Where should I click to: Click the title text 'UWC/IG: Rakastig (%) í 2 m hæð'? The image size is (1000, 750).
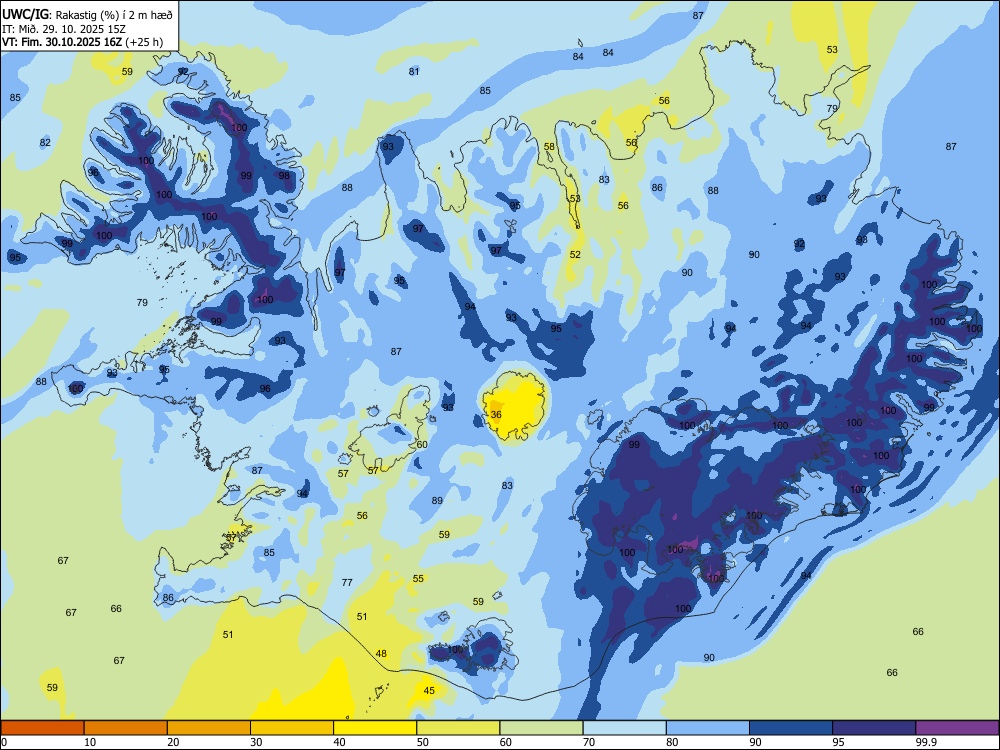pyautogui.click(x=87, y=13)
